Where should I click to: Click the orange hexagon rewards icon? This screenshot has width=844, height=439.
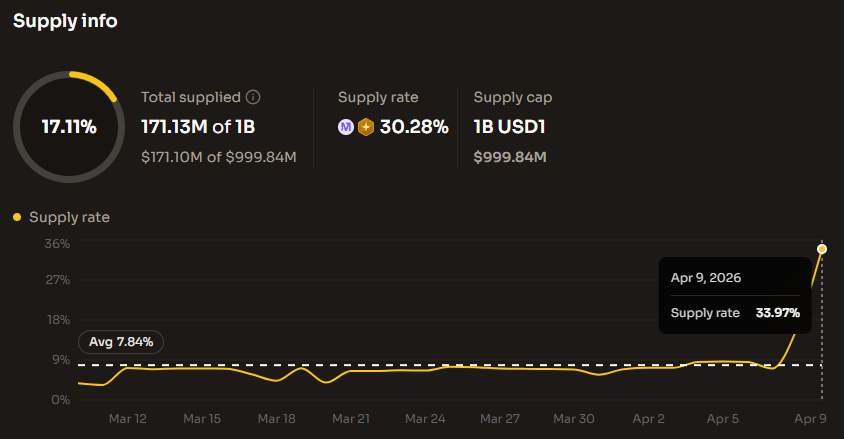pos(366,127)
